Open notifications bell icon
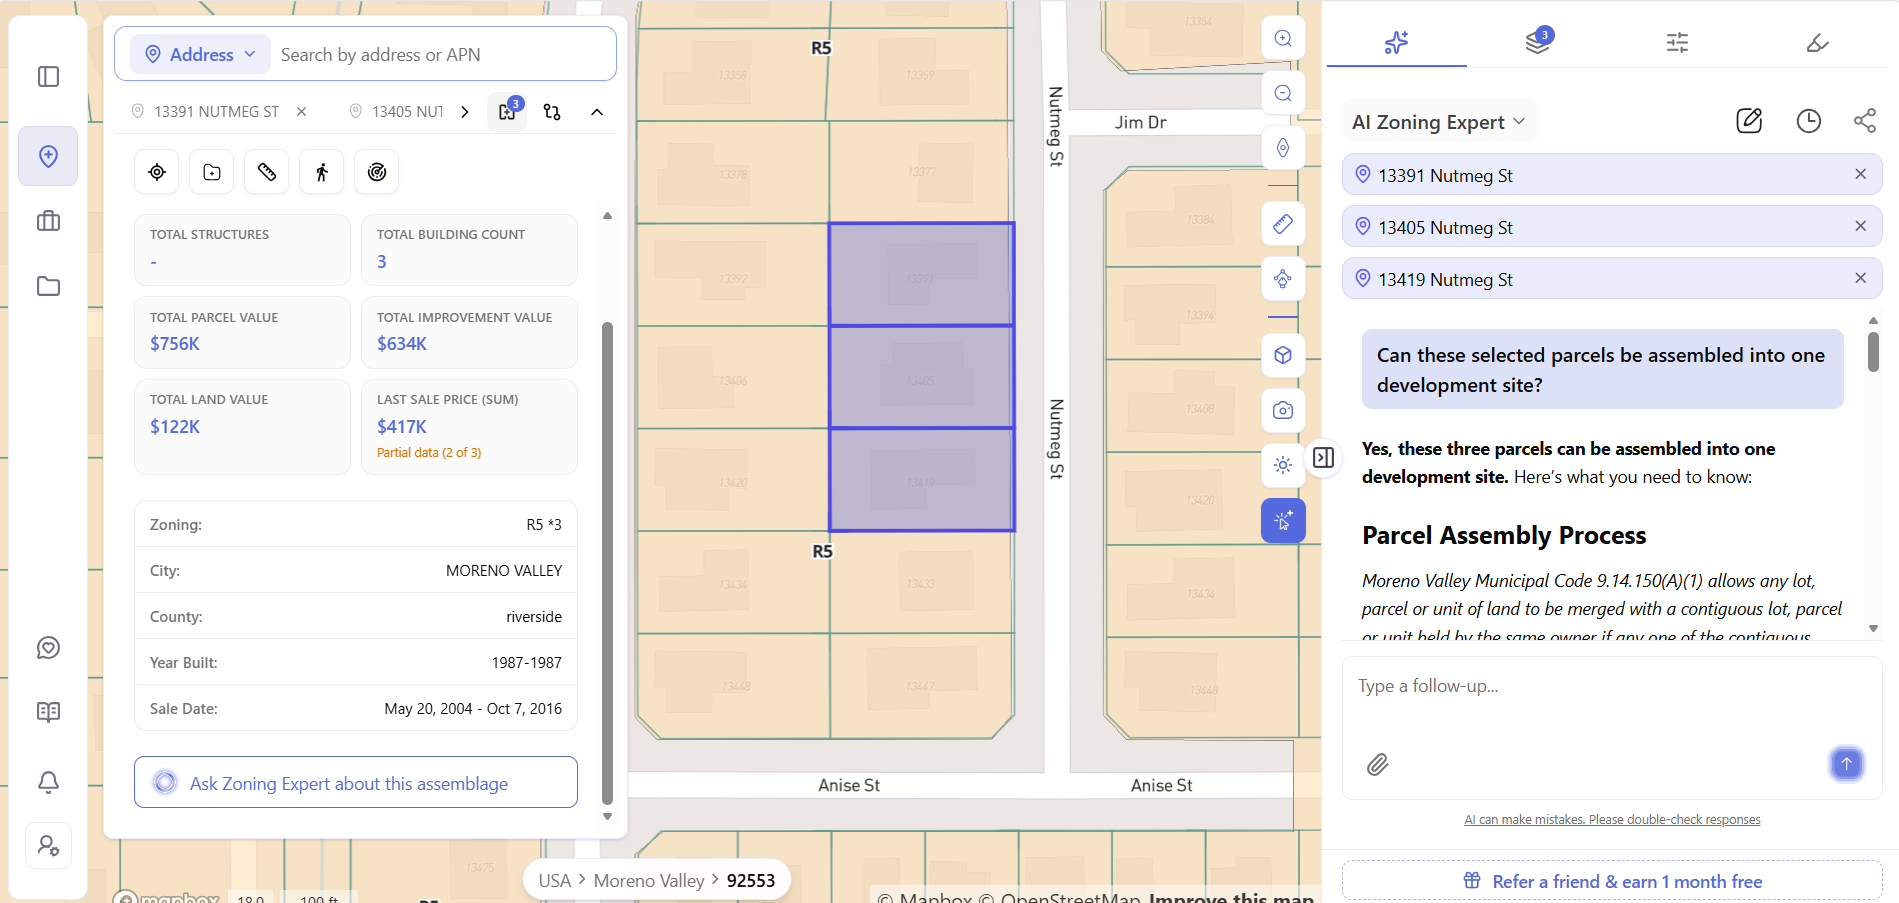 tap(48, 781)
